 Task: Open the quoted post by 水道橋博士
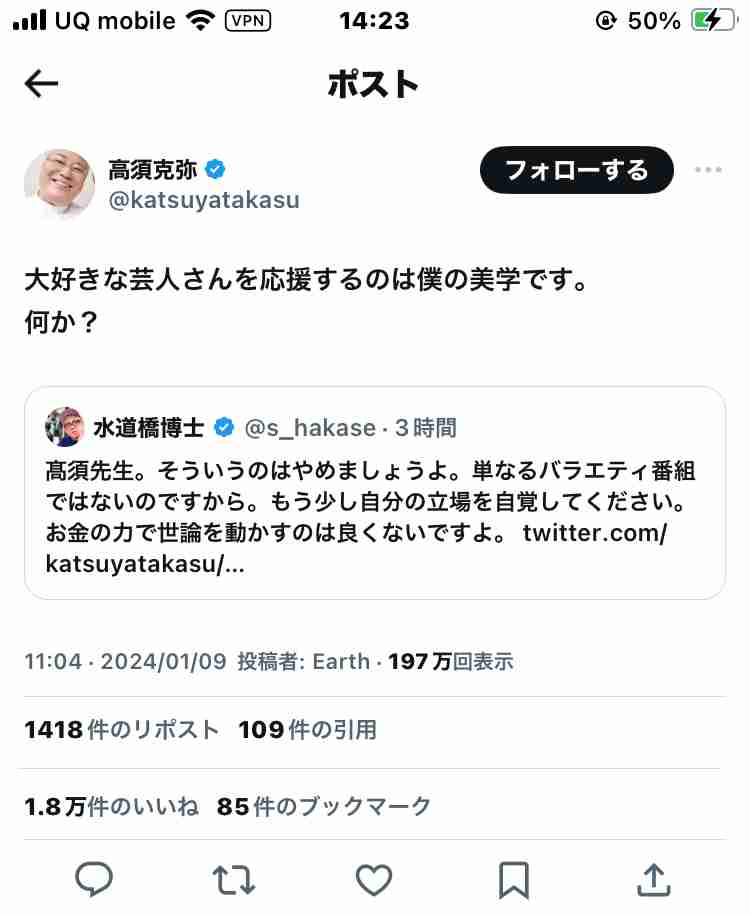click(x=375, y=493)
